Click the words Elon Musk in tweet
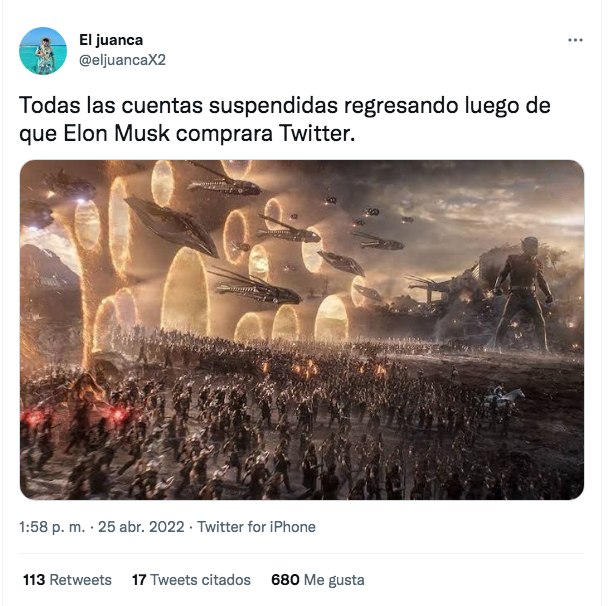The height and width of the screenshot is (606, 609). click(x=117, y=134)
